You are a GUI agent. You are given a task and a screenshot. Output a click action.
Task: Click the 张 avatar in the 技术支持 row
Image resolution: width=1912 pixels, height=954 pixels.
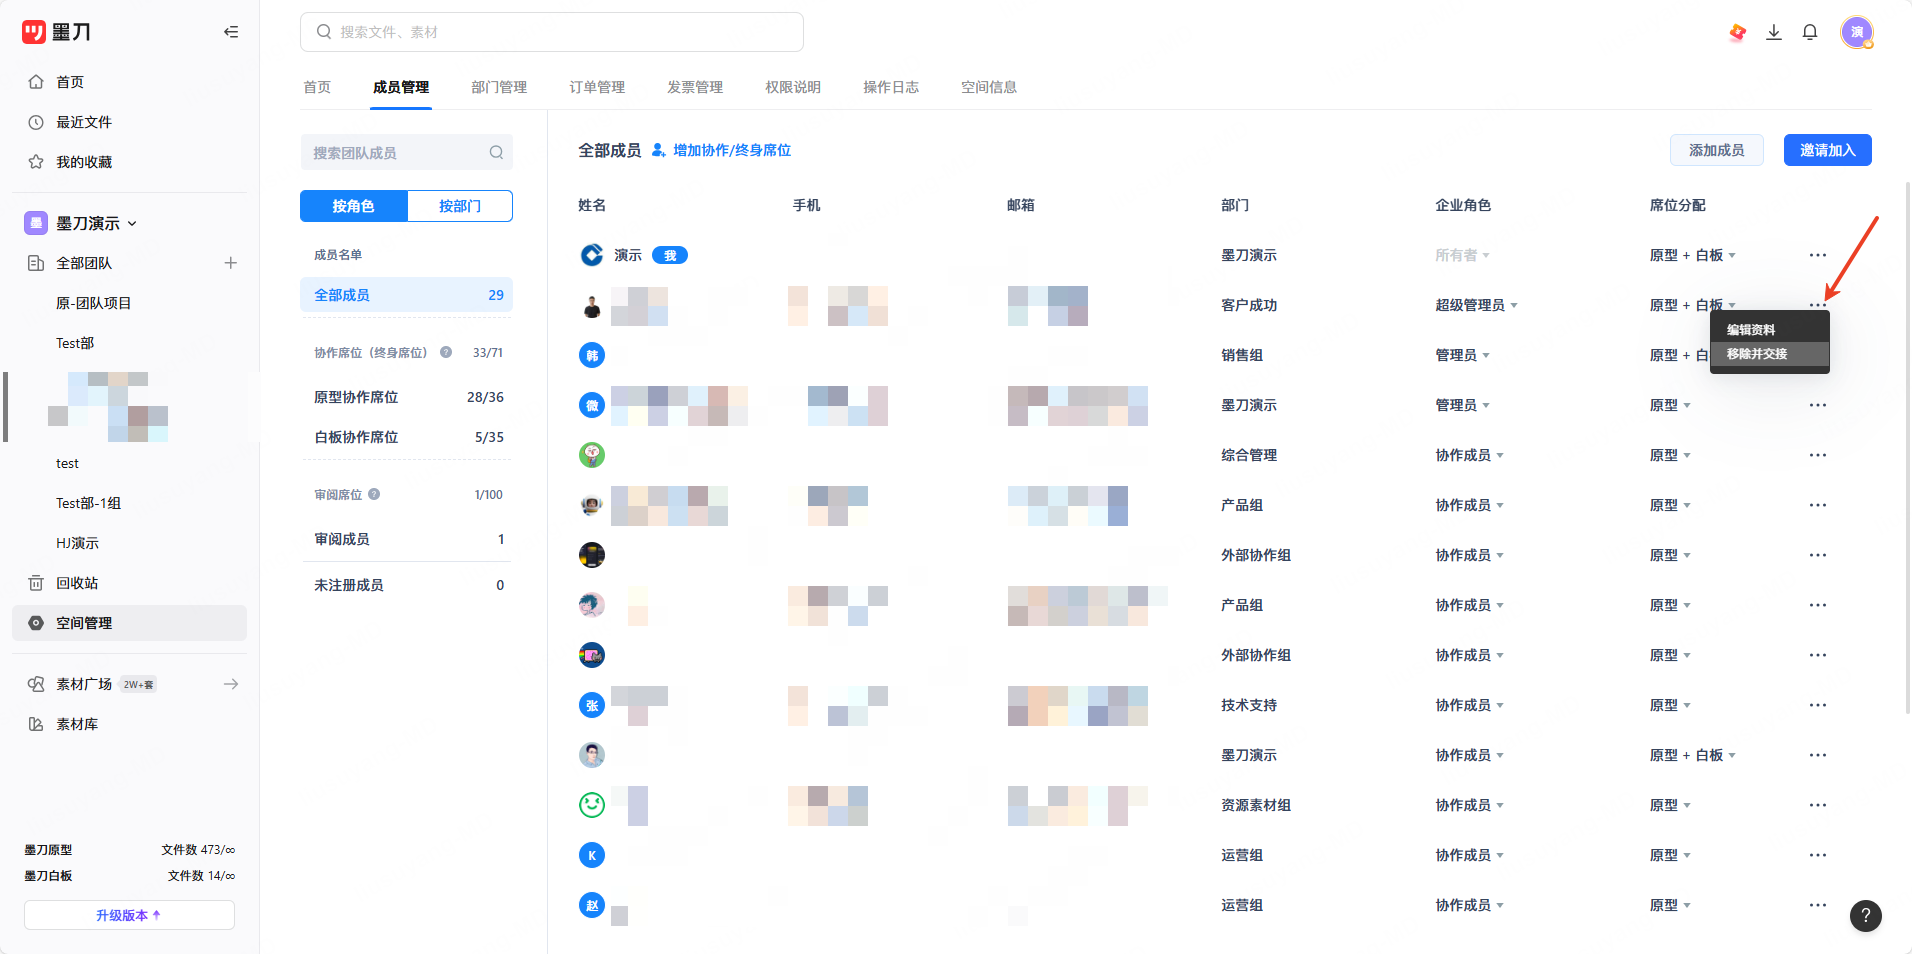[592, 705]
